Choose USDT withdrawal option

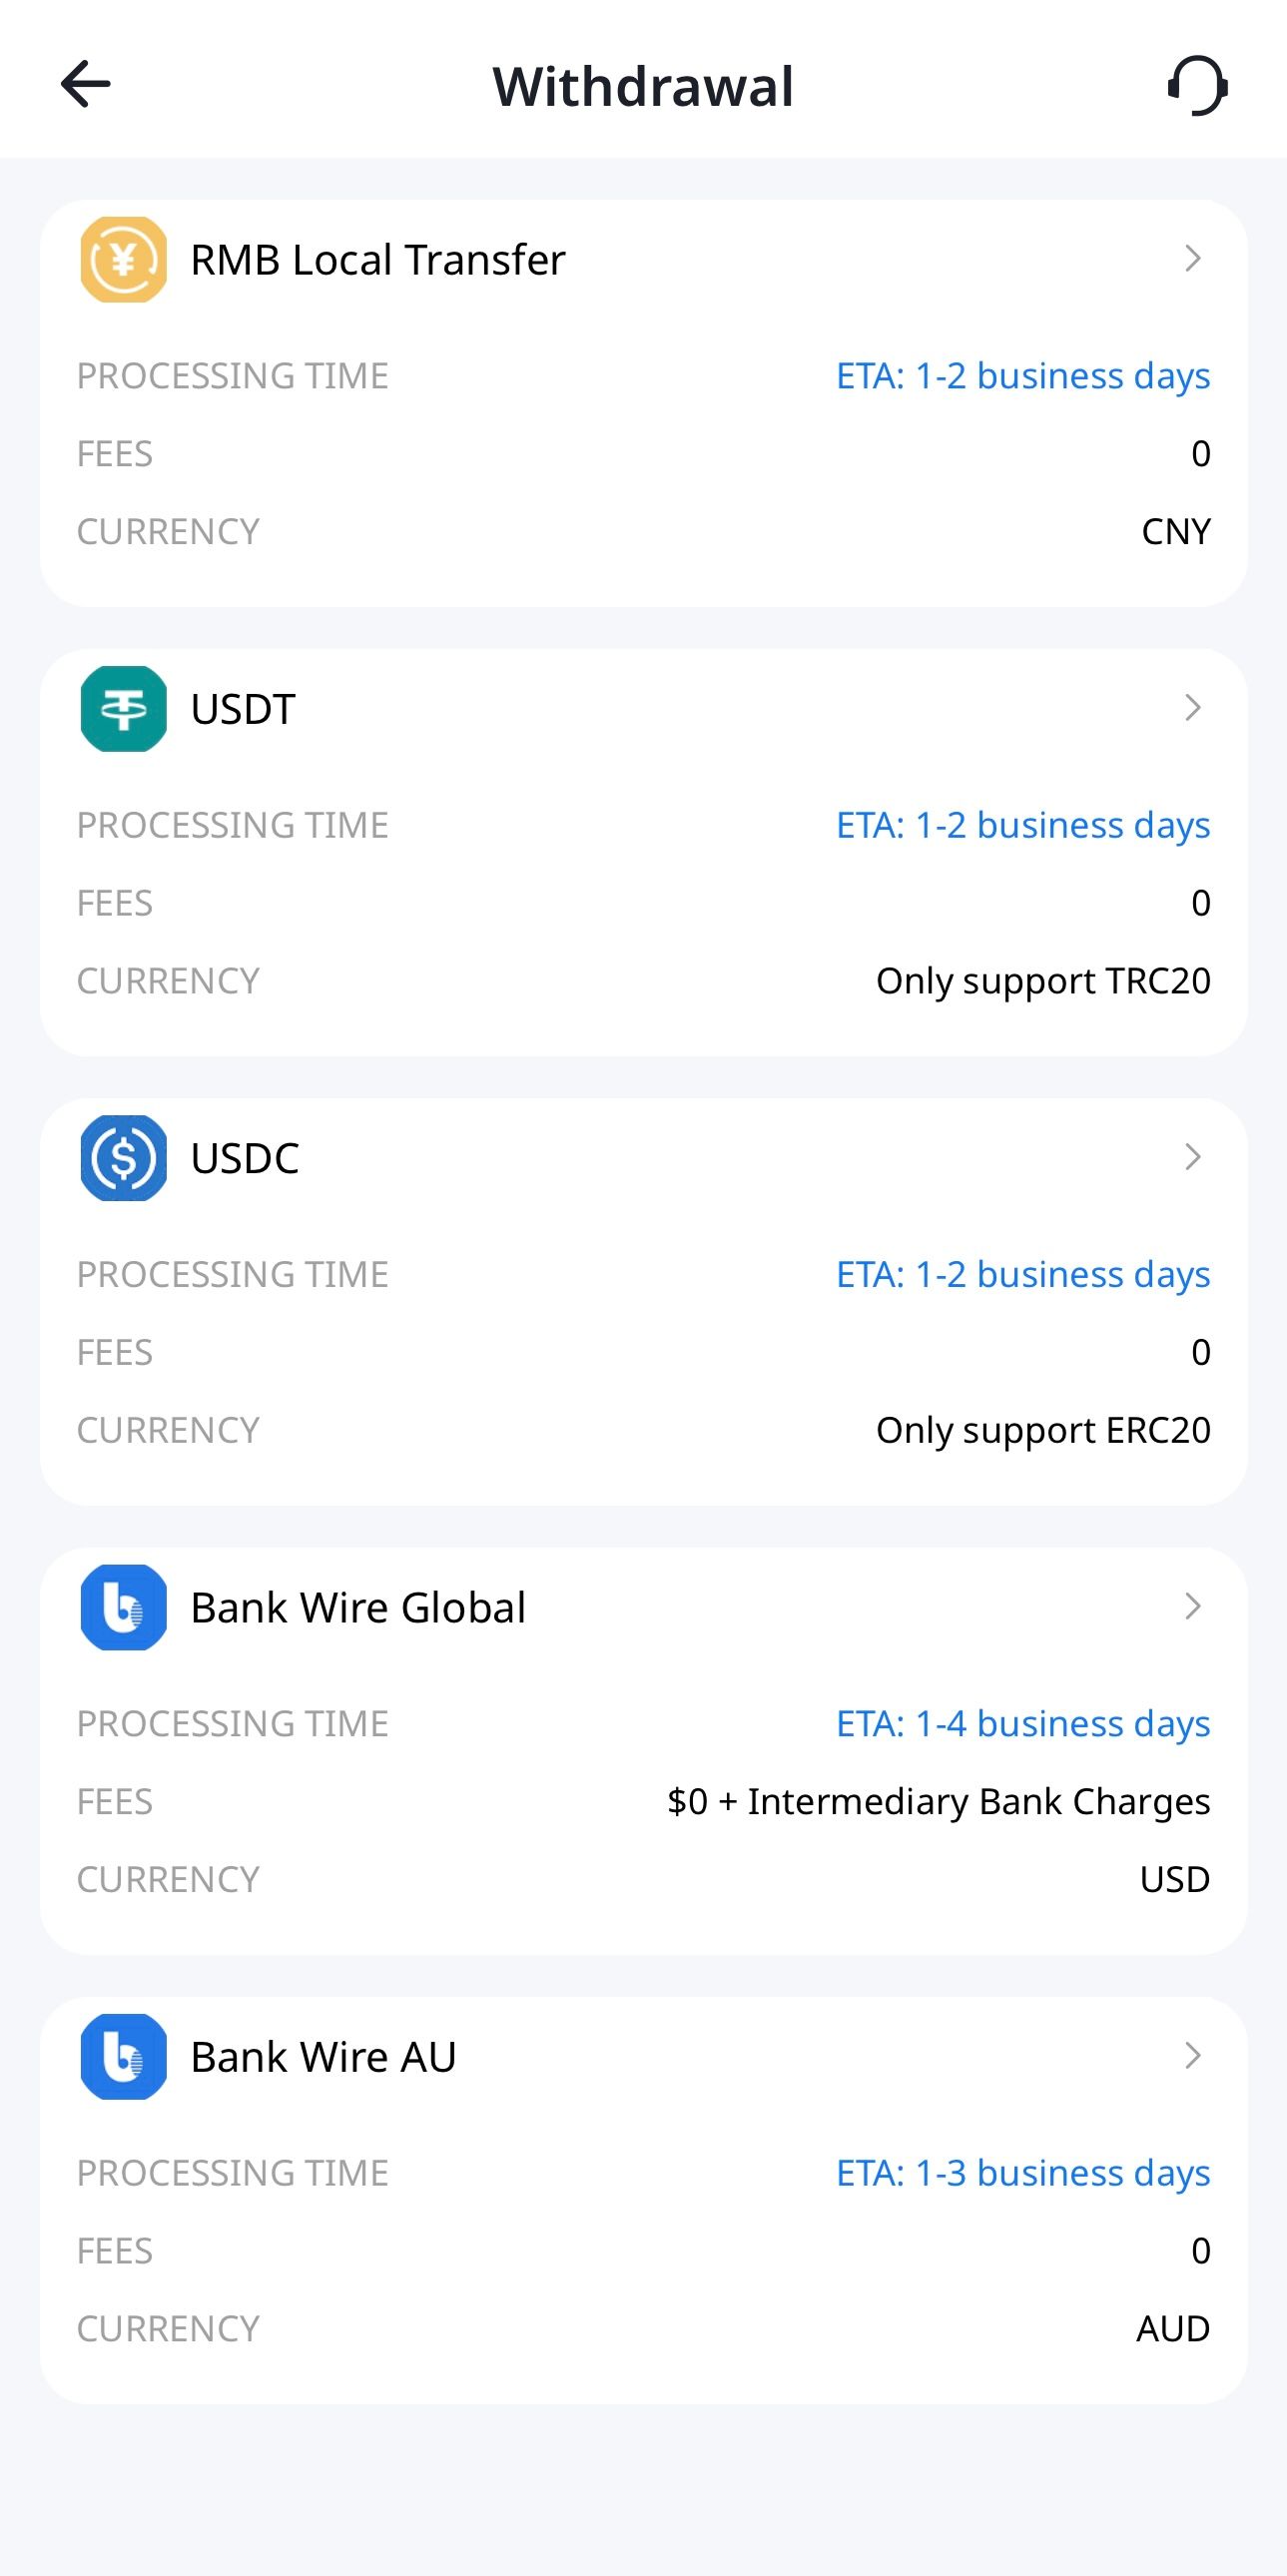point(243,709)
